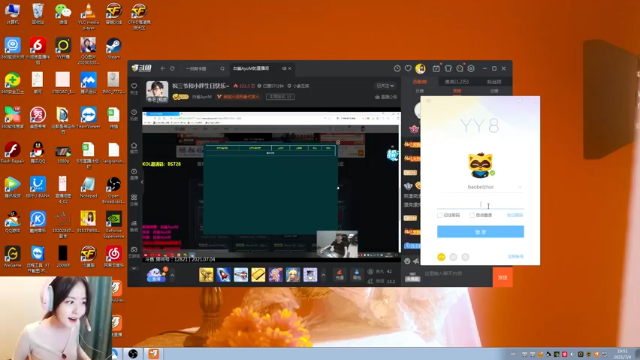Click the VLC media player desktop icon
Image resolution: width=640 pixels, height=360 pixels.
88,16
